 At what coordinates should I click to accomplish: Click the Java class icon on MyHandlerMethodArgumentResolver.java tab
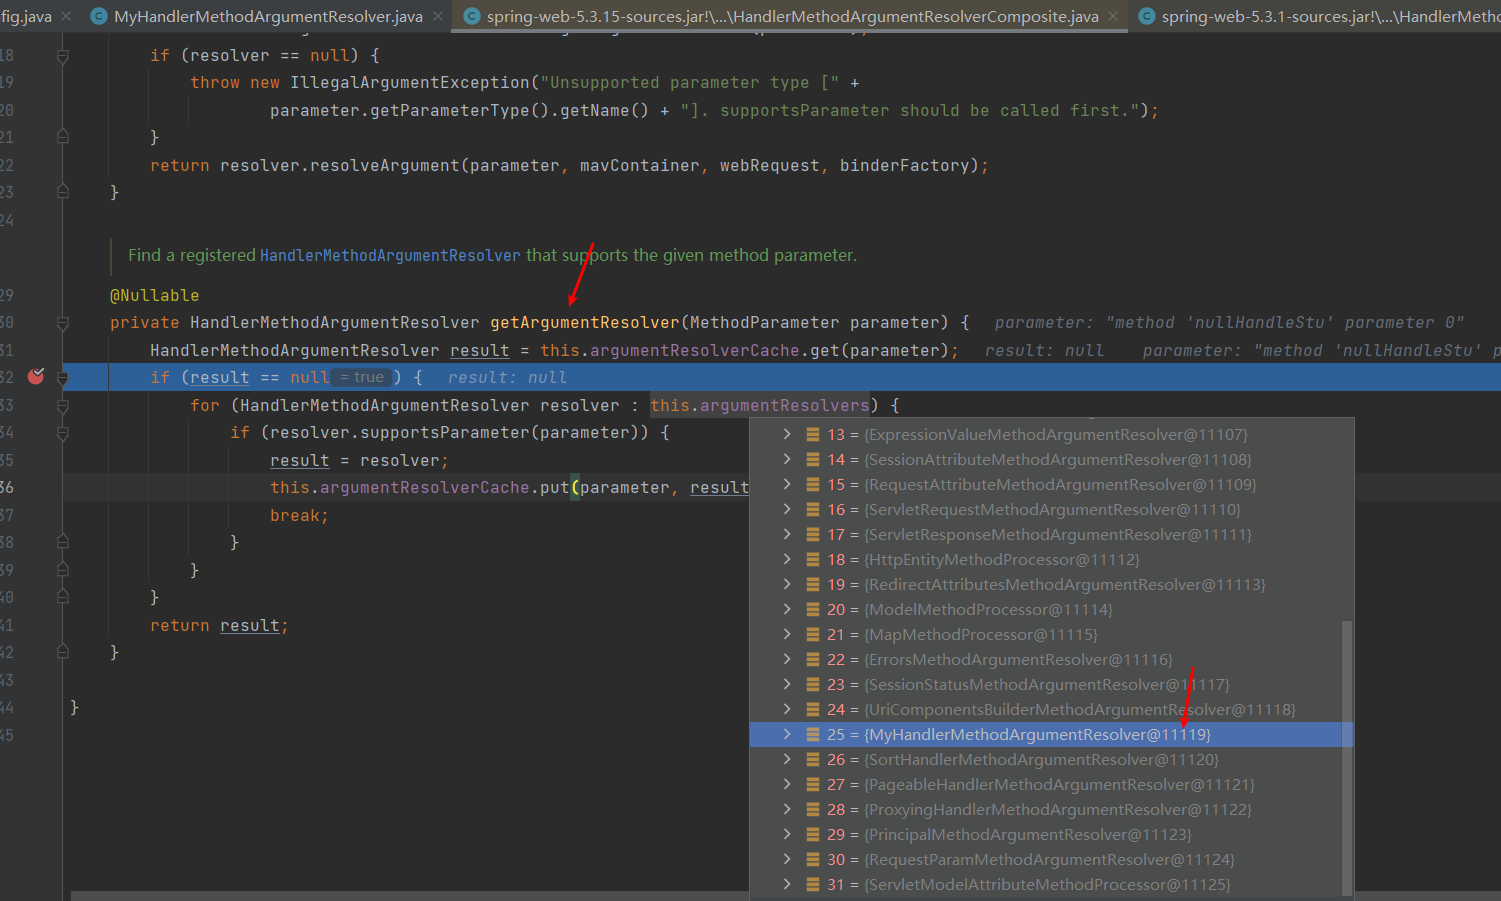[99, 16]
